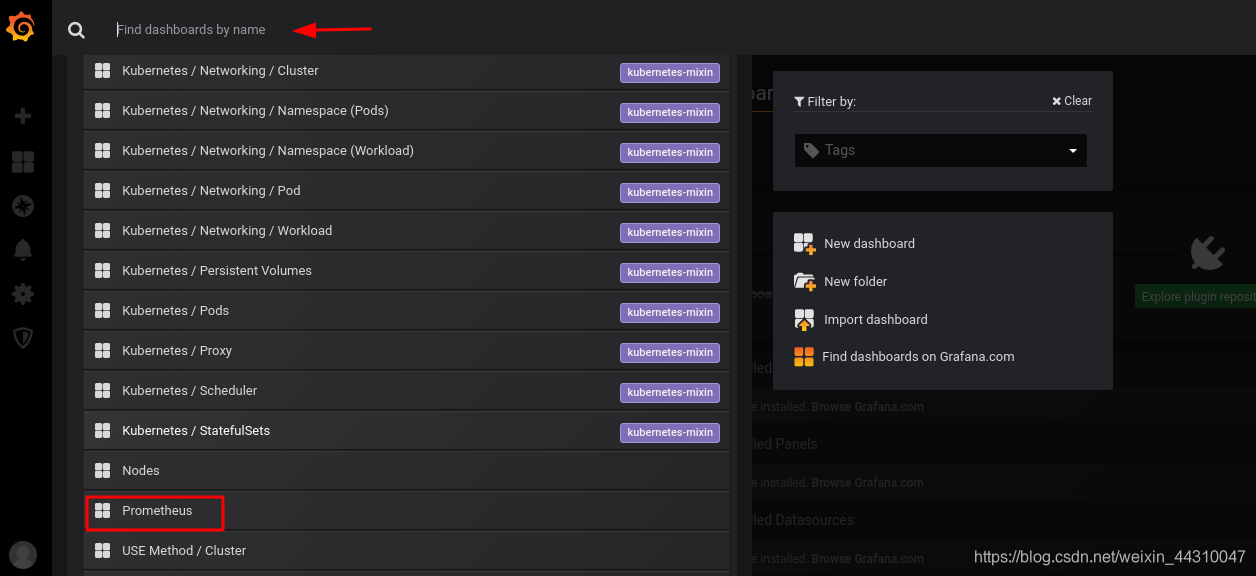Open Kubernetes / StatefulSets dashboard
The height and width of the screenshot is (576, 1256).
pos(407,431)
